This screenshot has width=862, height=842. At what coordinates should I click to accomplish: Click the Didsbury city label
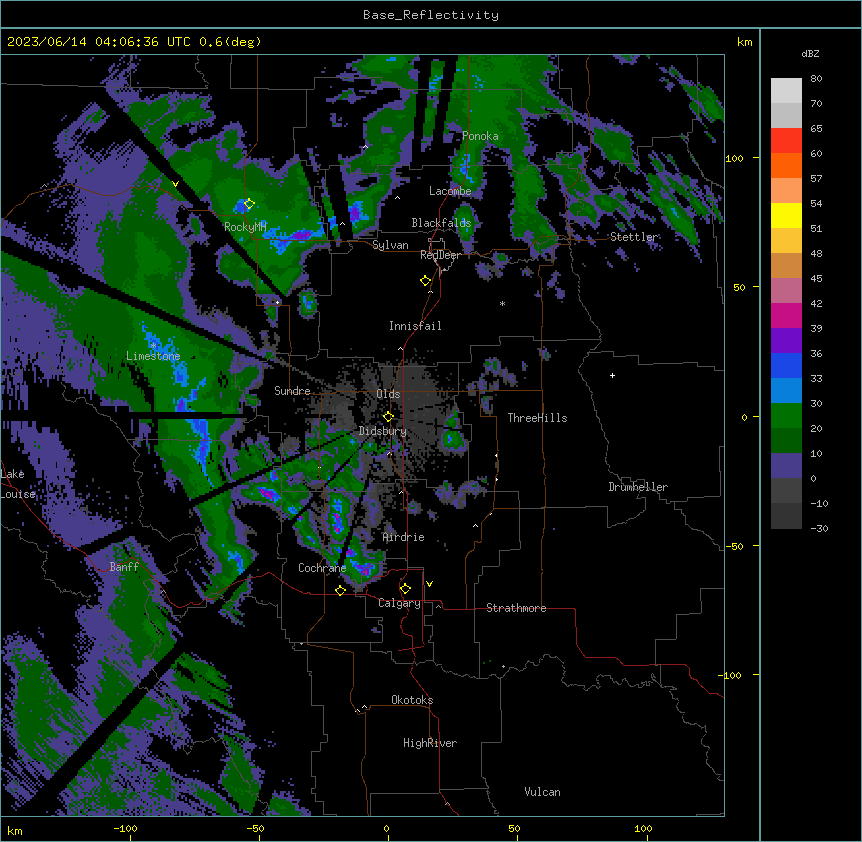point(383,431)
